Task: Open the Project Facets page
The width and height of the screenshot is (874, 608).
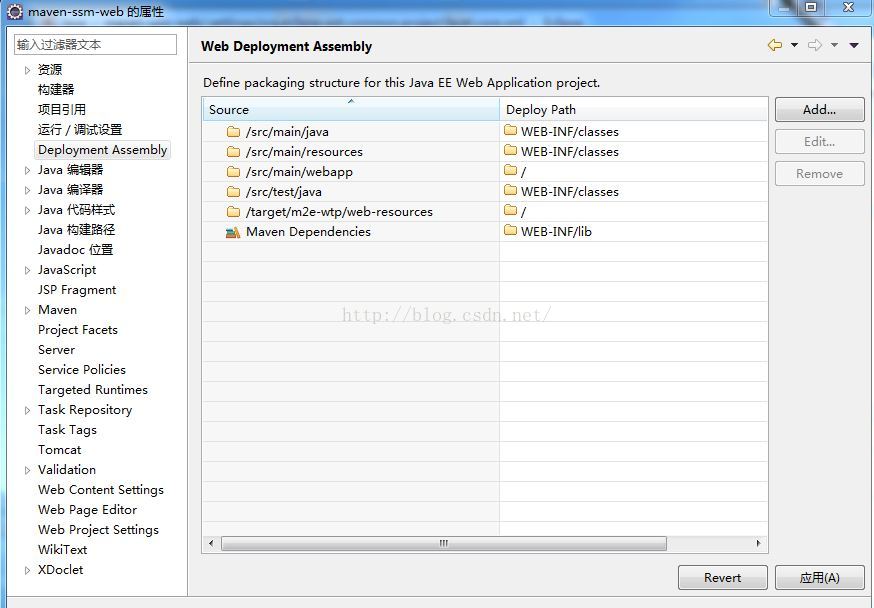Action: 78,330
